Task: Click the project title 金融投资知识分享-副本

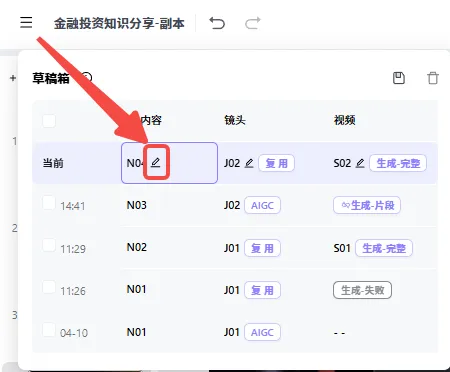Action: coord(119,23)
